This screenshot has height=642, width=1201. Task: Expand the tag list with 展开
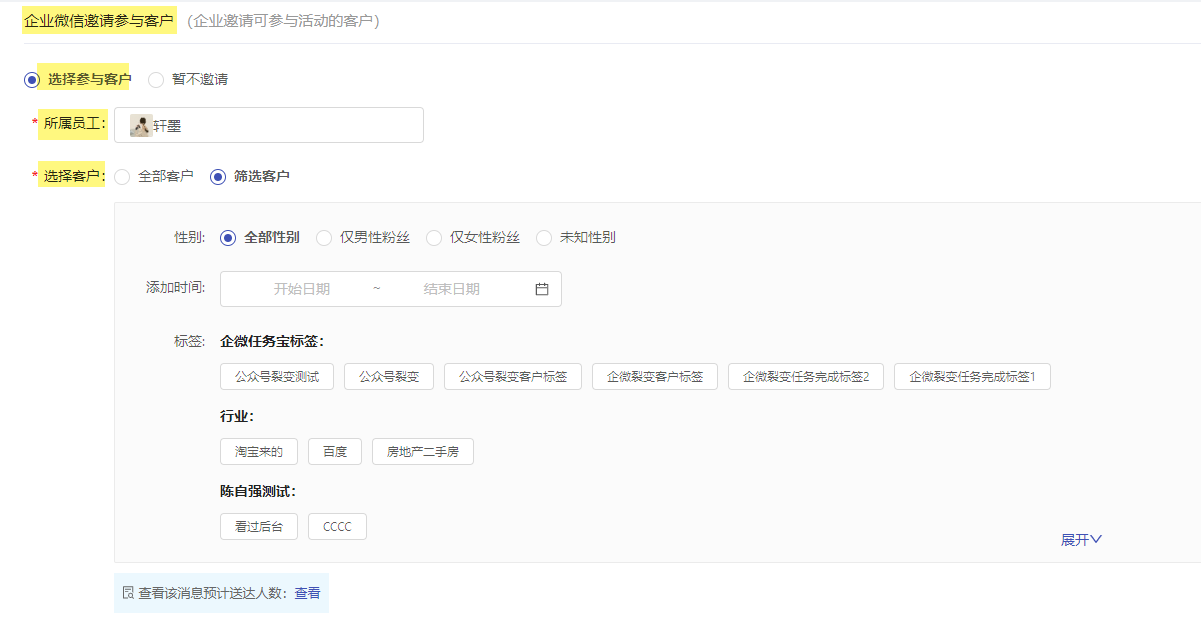pyautogui.click(x=1082, y=540)
